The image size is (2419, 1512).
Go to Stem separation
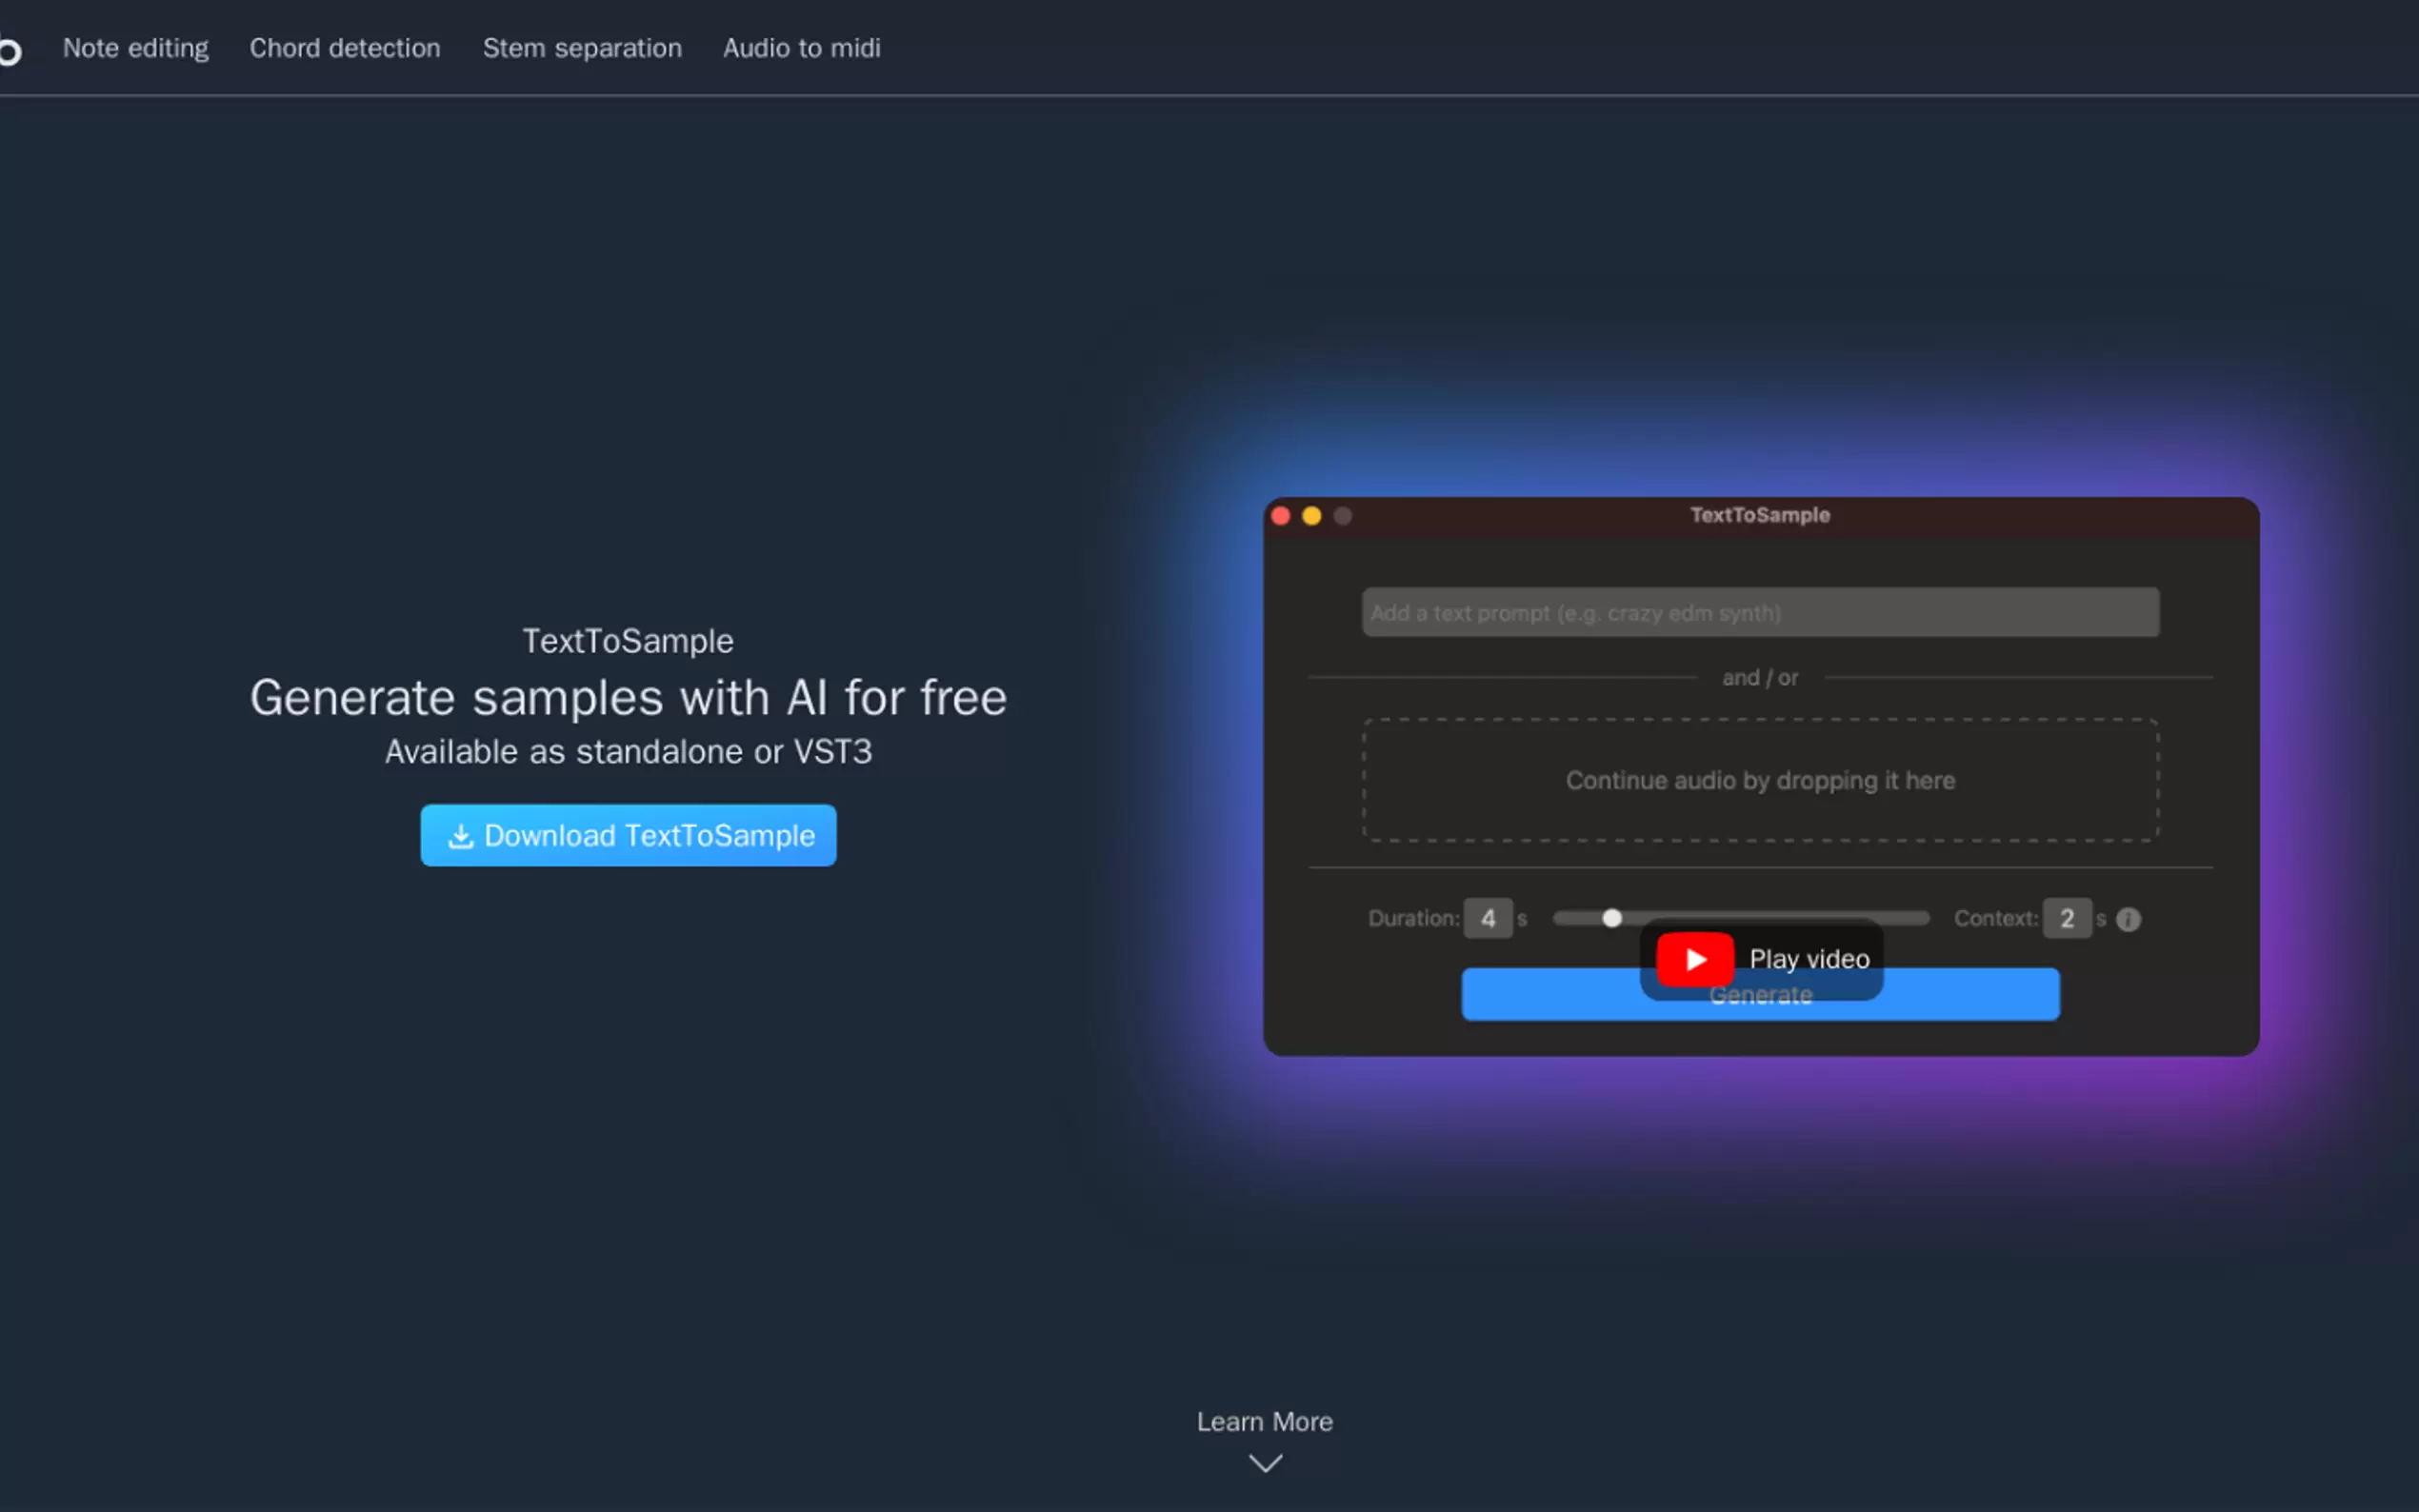(582, 48)
